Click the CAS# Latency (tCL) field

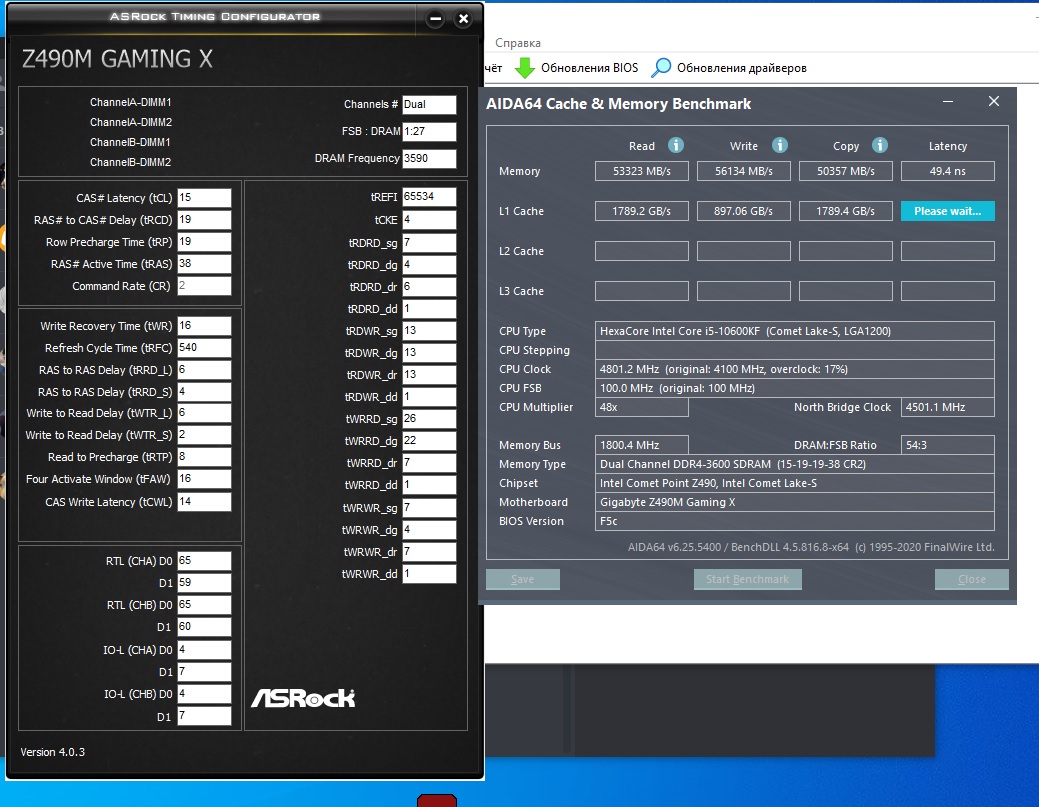coord(204,197)
